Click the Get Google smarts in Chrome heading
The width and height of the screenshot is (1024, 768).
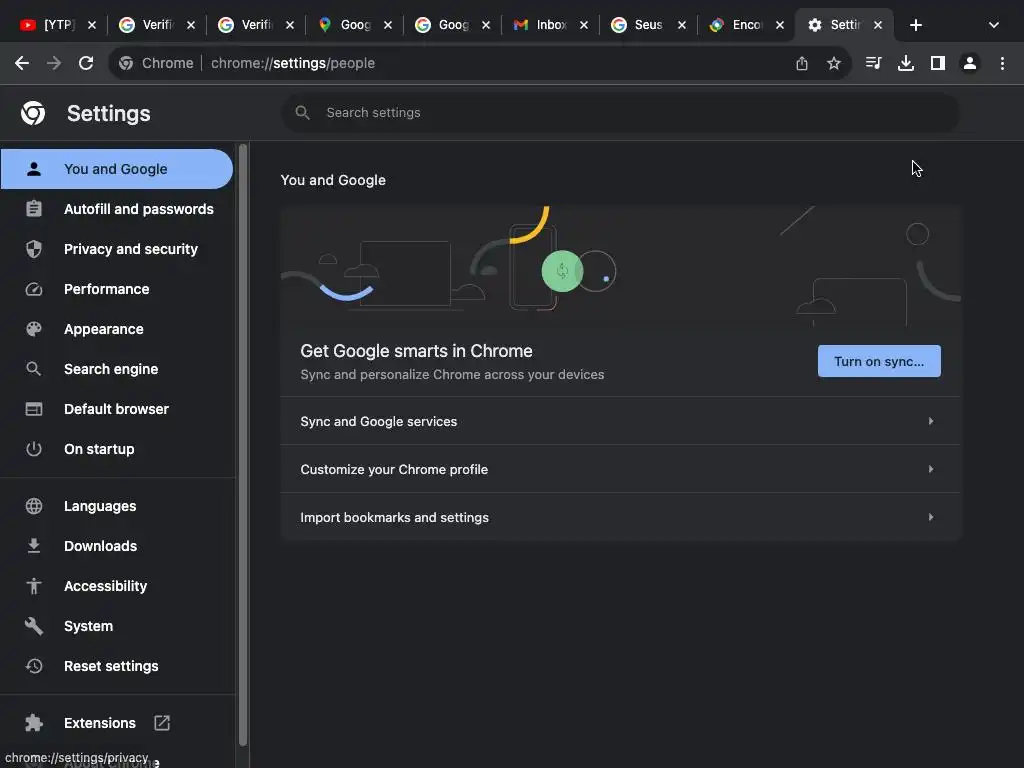[416, 351]
